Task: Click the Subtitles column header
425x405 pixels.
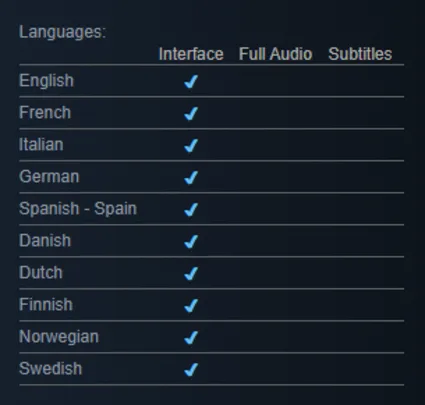Action: pos(360,54)
